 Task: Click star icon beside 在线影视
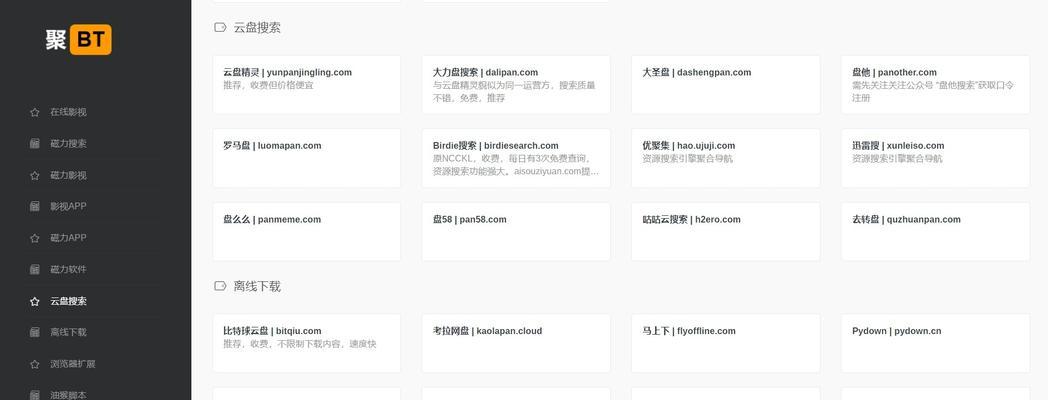pyautogui.click(x=35, y=112)
